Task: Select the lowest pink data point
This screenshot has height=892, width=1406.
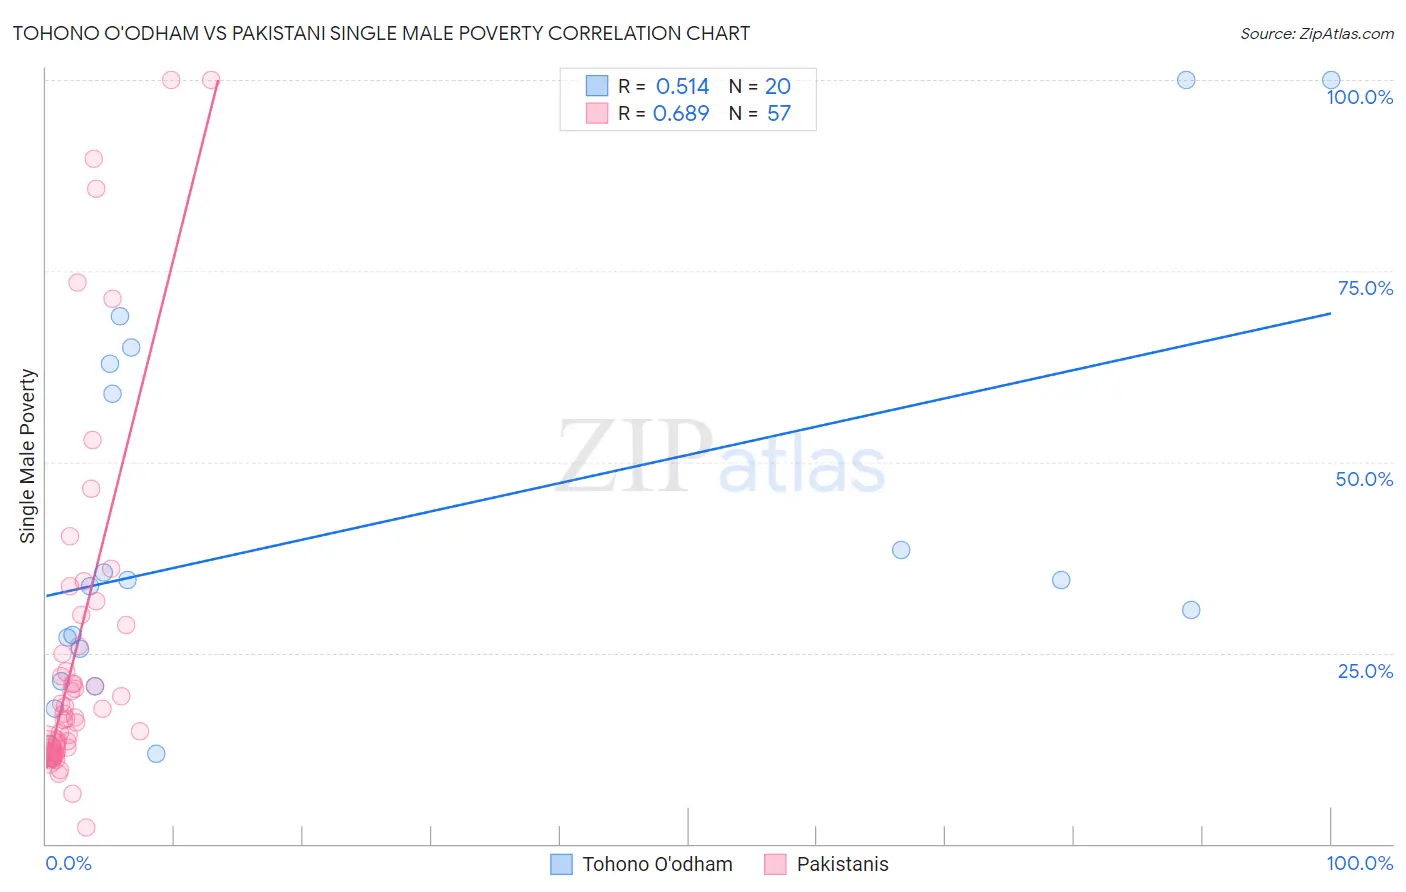Action: tap(86, 827)
